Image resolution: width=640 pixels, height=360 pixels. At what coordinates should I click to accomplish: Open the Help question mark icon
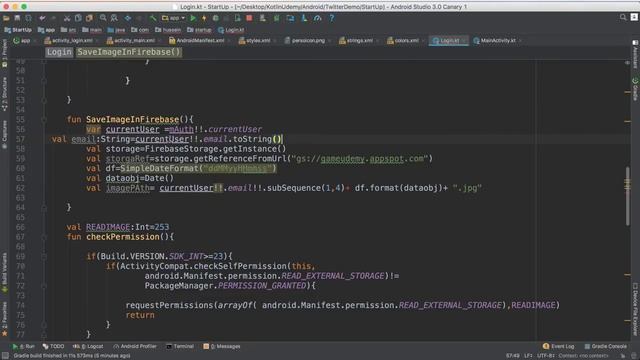(x=331, y=18)
